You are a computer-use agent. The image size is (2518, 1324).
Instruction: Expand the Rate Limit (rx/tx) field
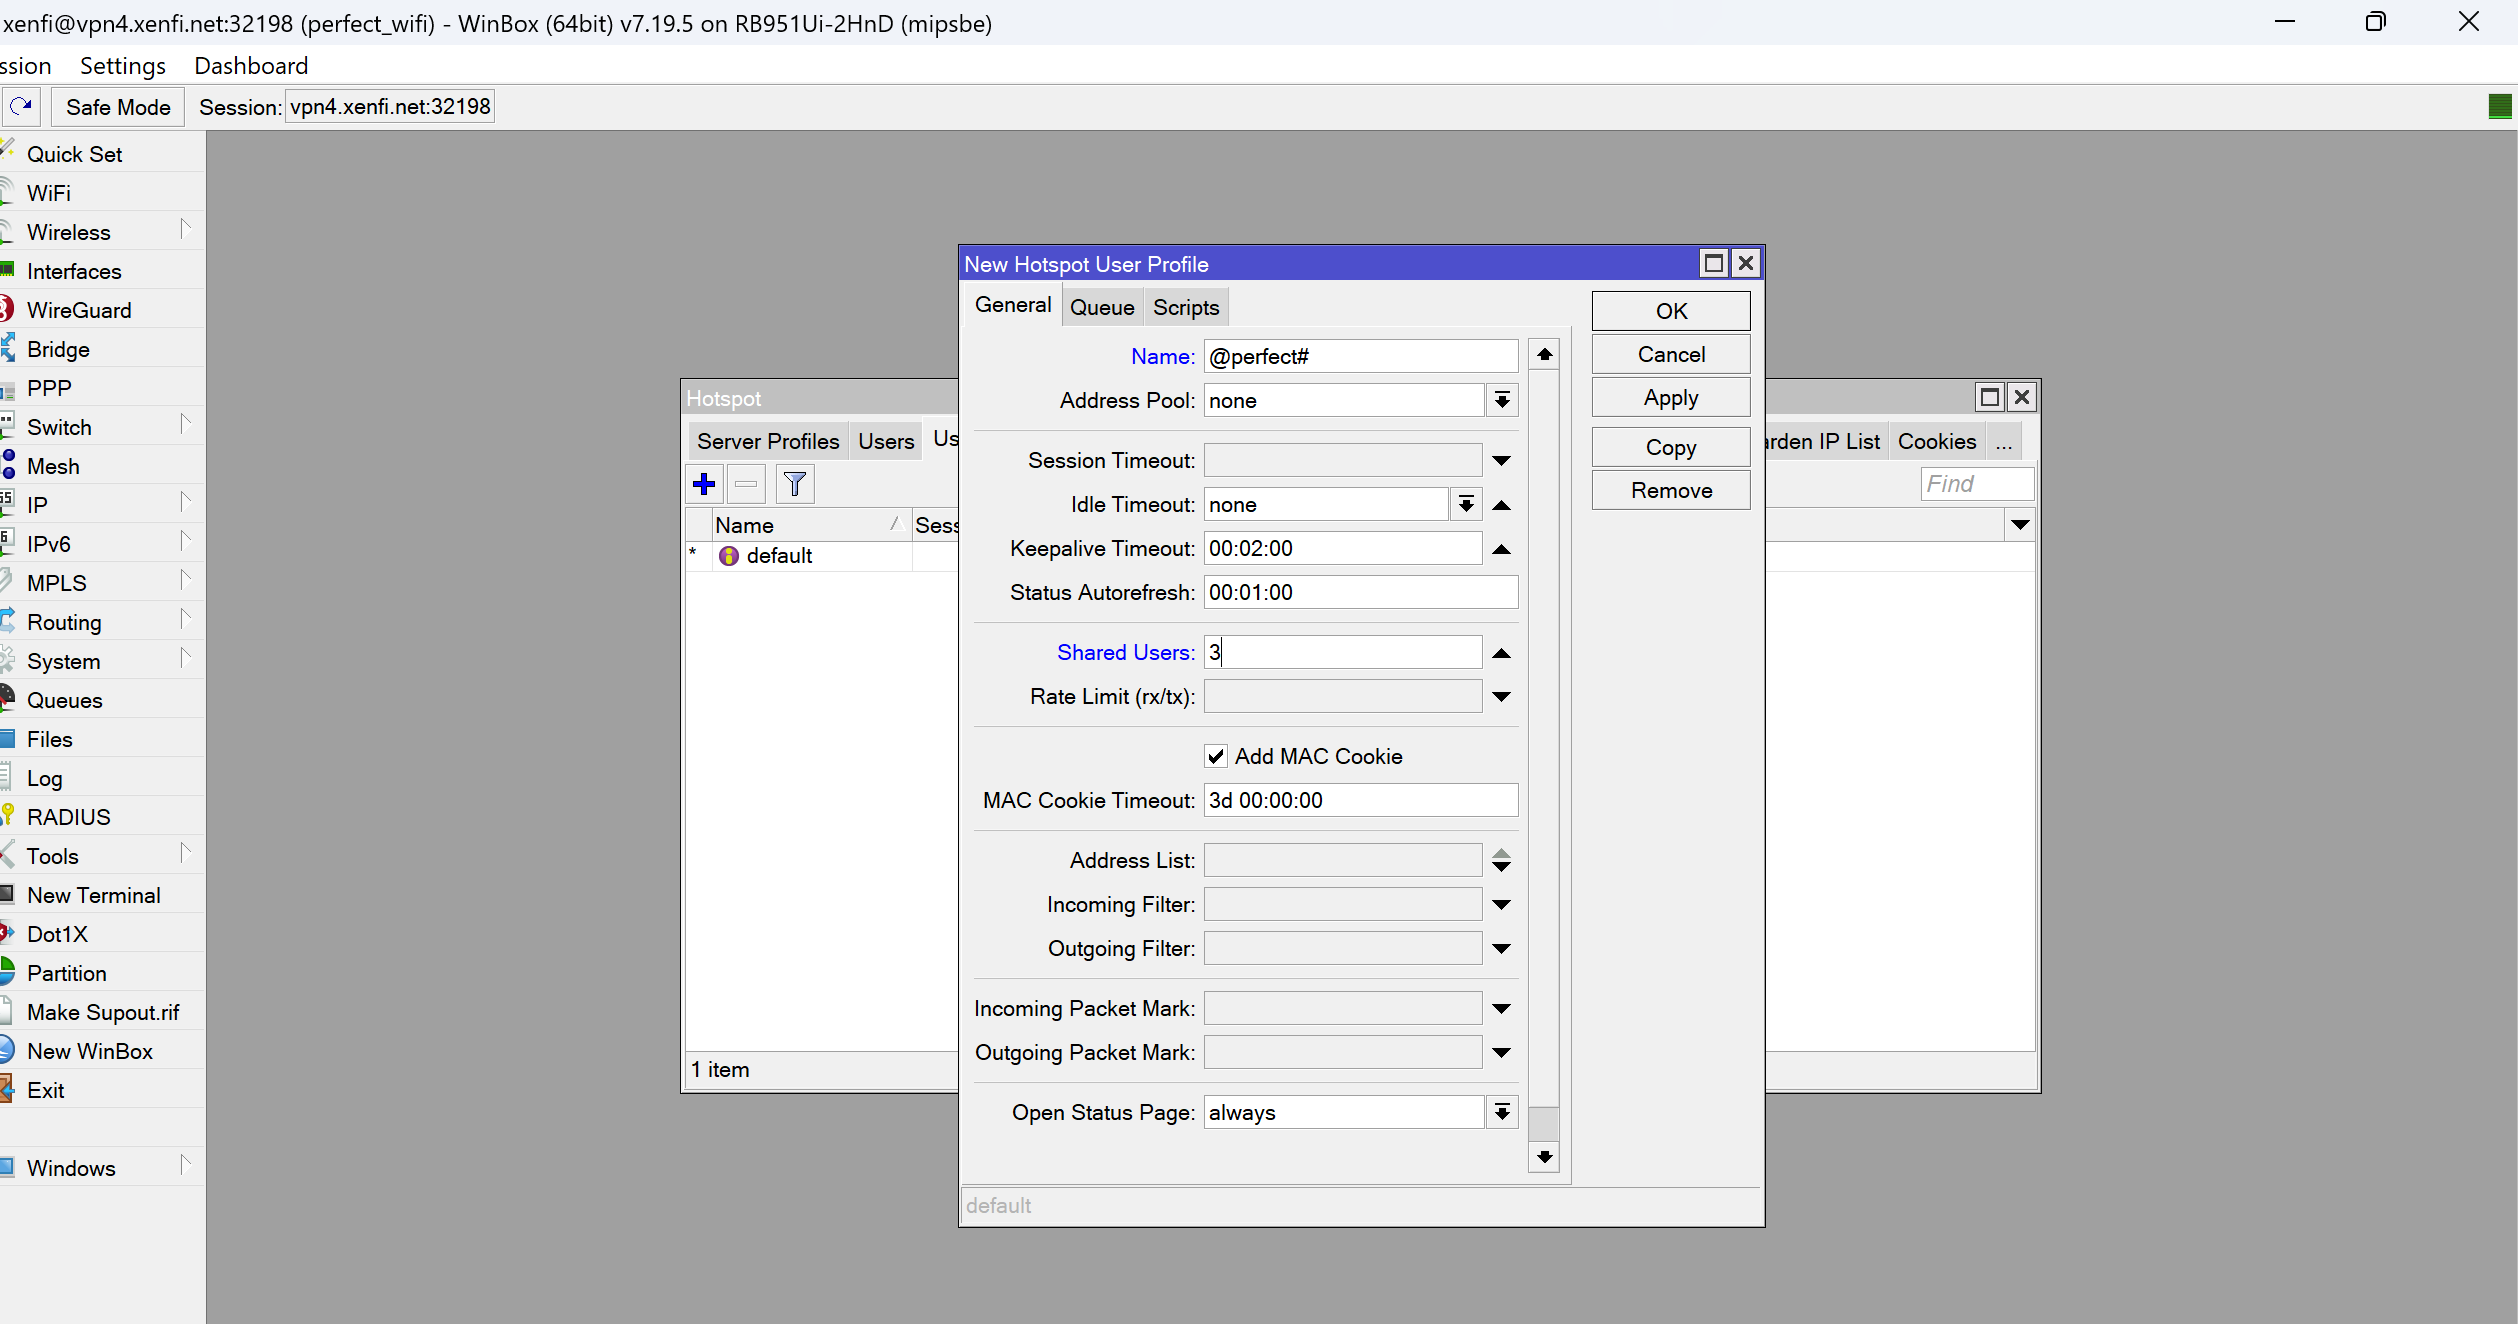click(1501, 697)
